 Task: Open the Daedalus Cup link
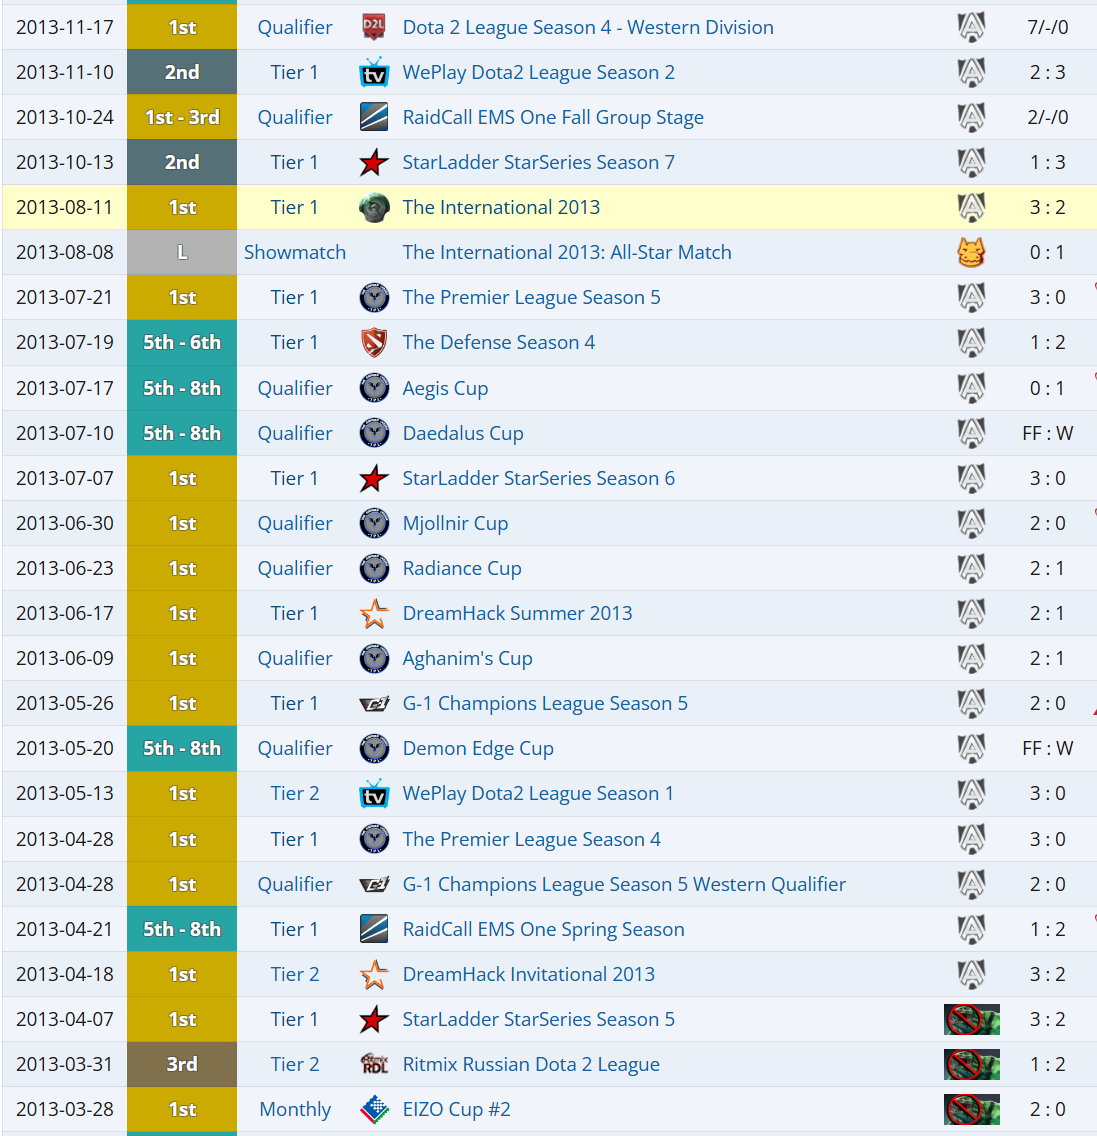462,433
